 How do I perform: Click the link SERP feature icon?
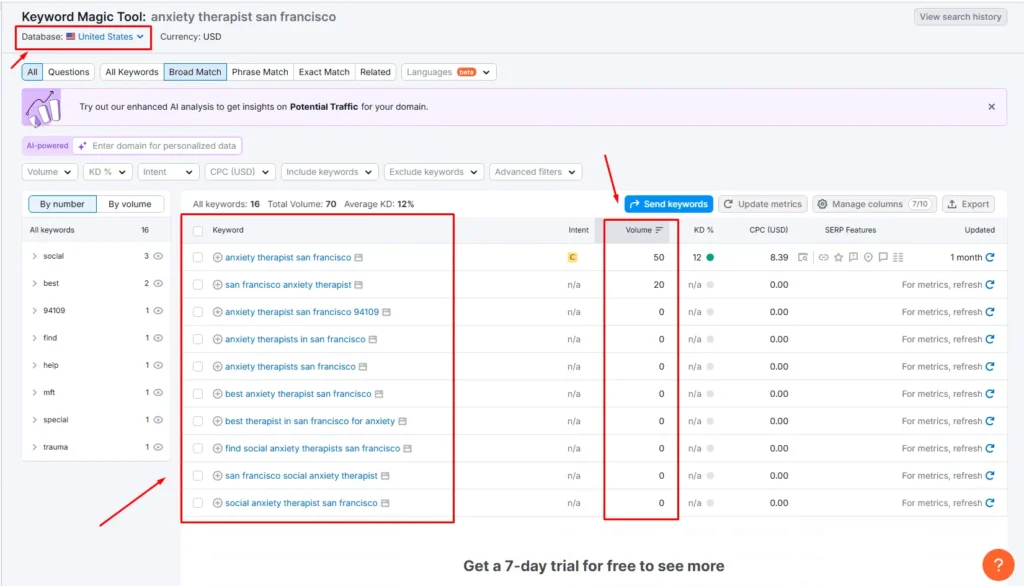tap(824, 257)
